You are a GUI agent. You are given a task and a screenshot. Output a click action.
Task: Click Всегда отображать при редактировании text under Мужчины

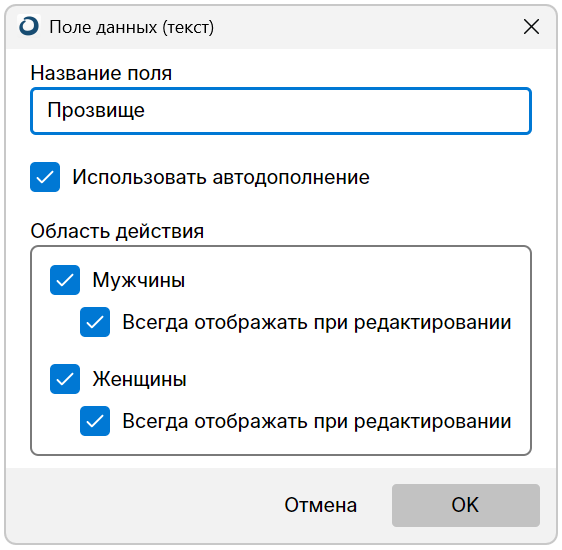point(317,322)
